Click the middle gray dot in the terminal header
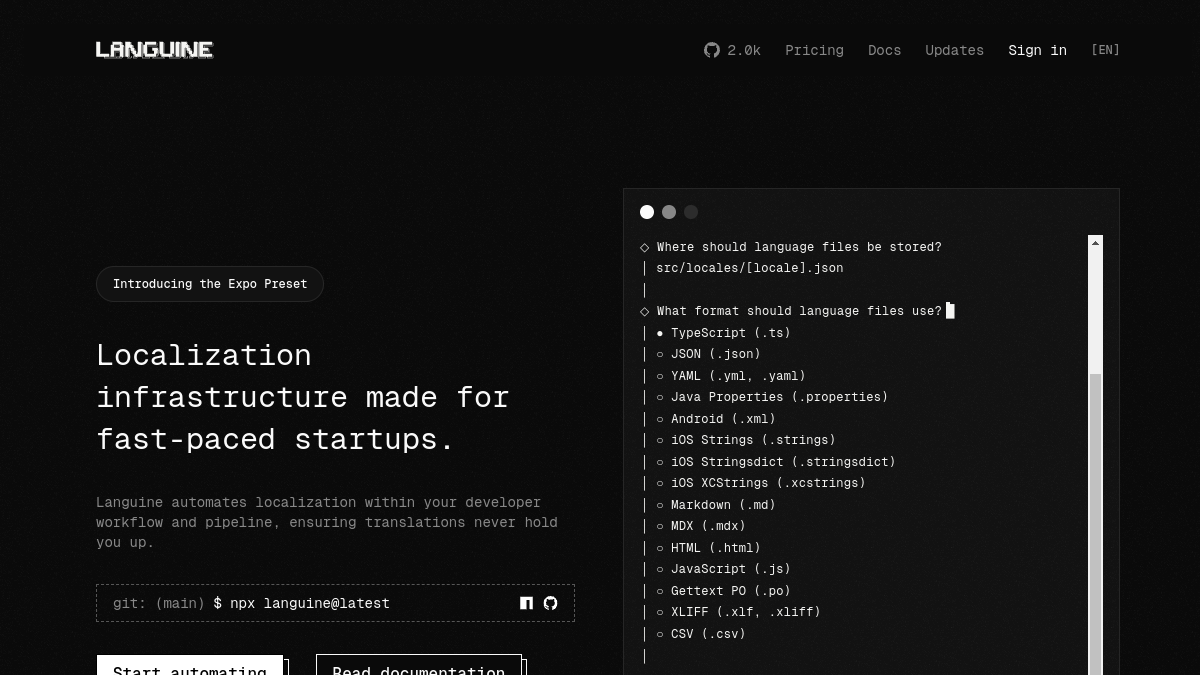Screen dimensions: 1200x675 (669, 212)
